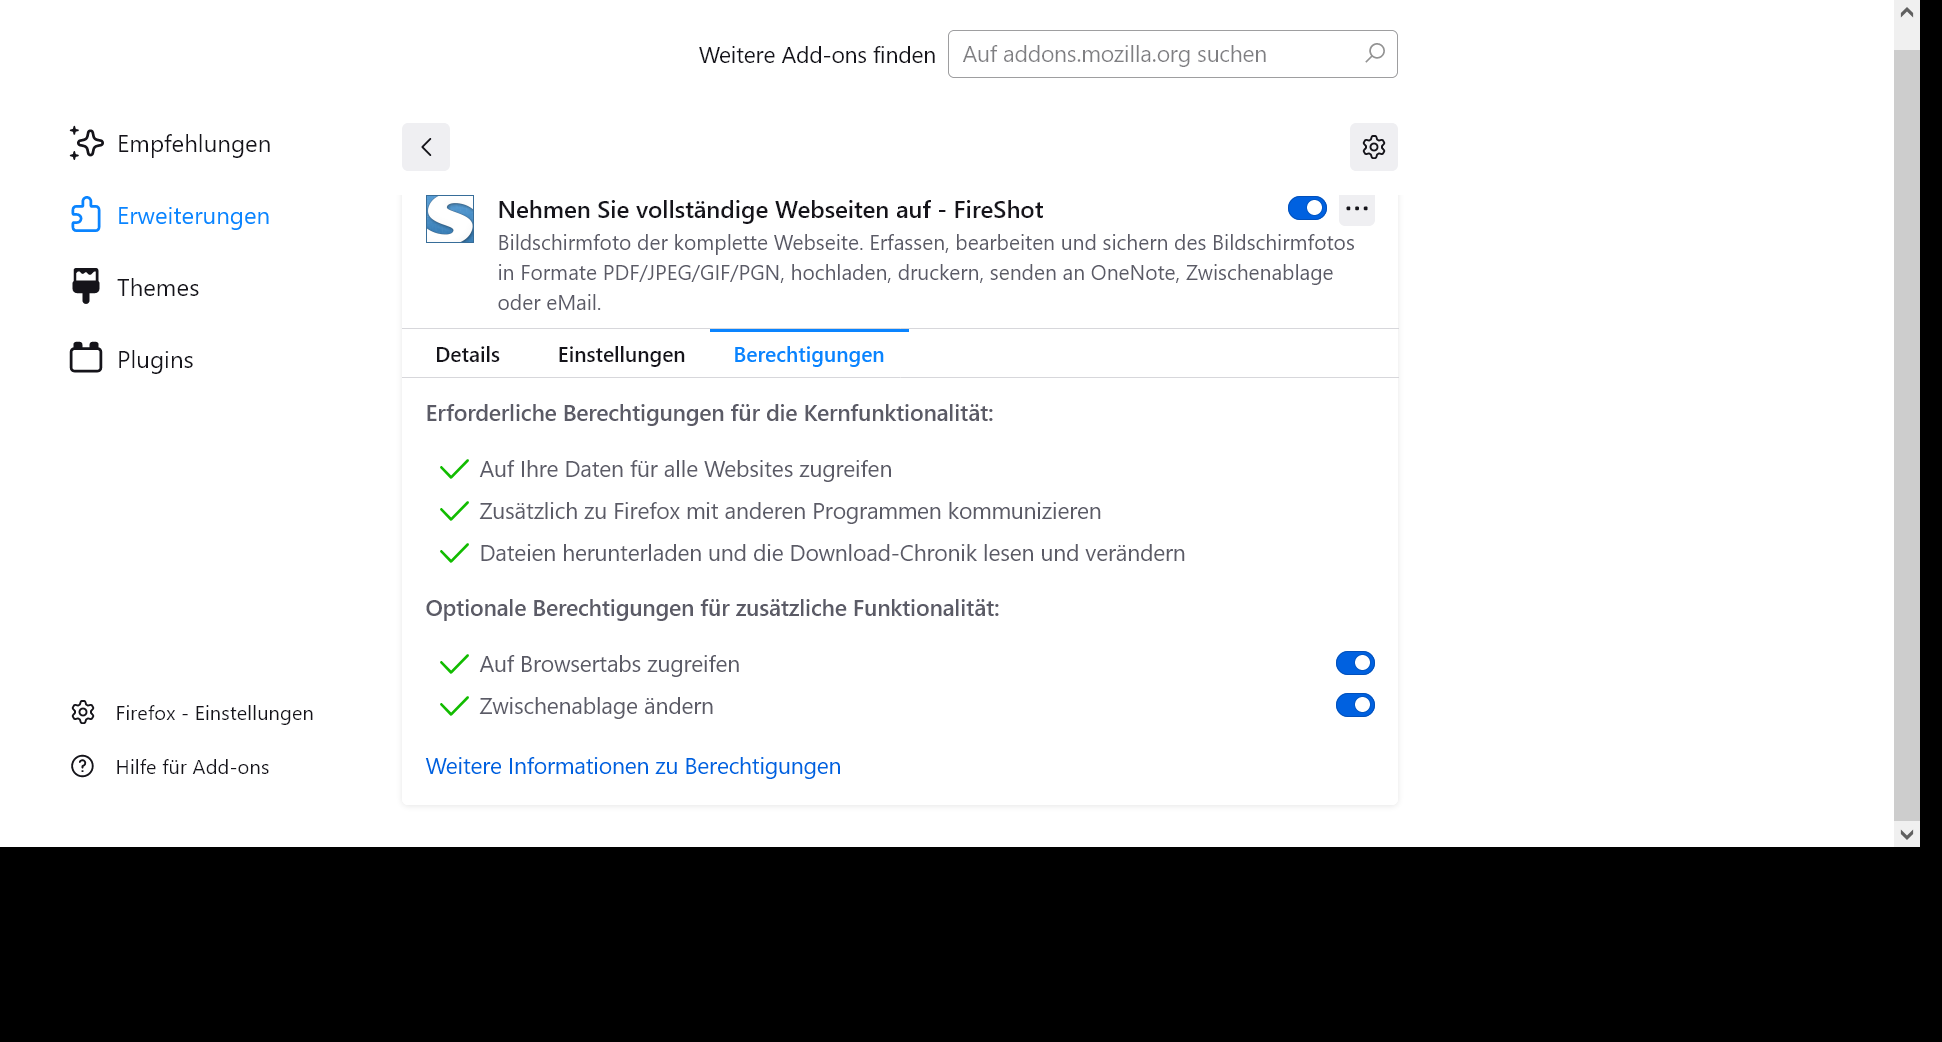This screenshot has width=1942, height=1042.
Task: Click the Empfehlungen sparkle icon
Action: pos(87,143)
